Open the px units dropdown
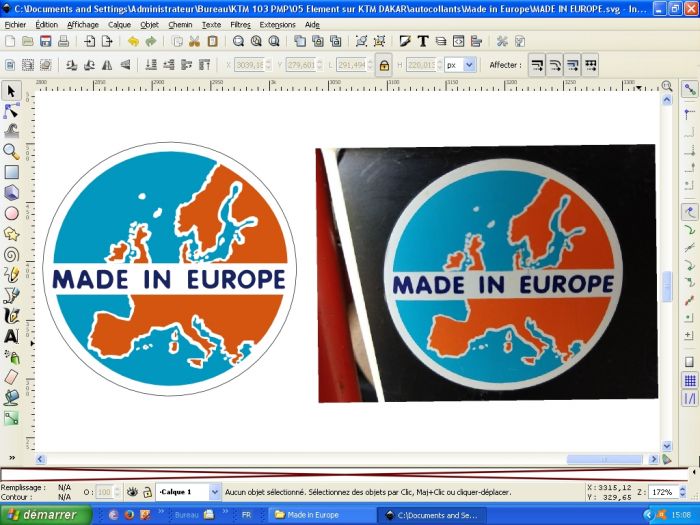This screenshot has height=525, width=700. click(461, 65)
